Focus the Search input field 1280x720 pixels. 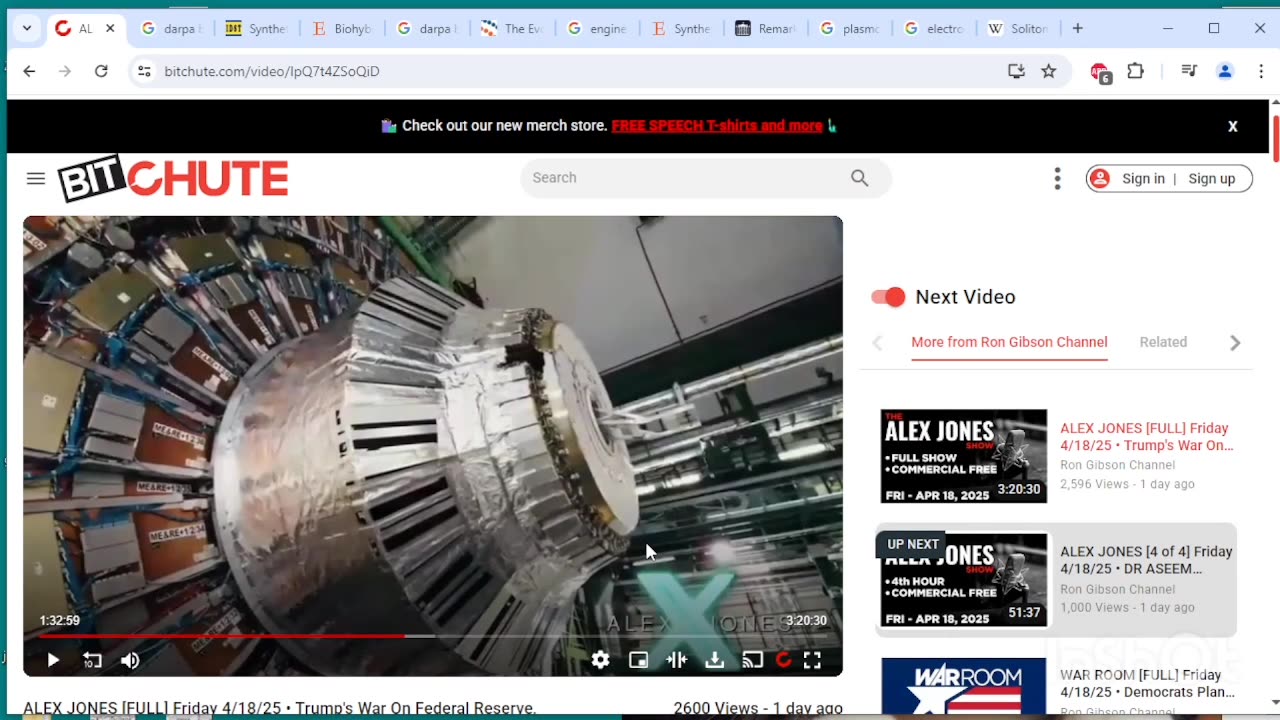[x=685, y=178]
